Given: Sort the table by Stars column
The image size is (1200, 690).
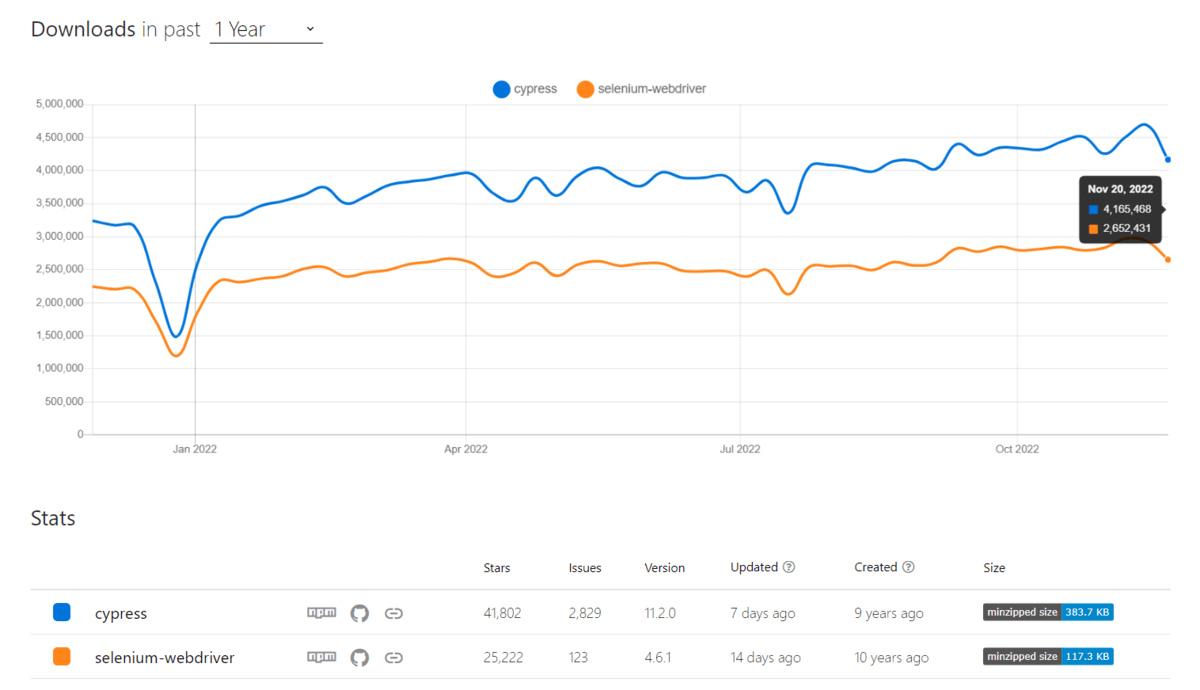Looking at the screenshot, I should coord(496,568).
